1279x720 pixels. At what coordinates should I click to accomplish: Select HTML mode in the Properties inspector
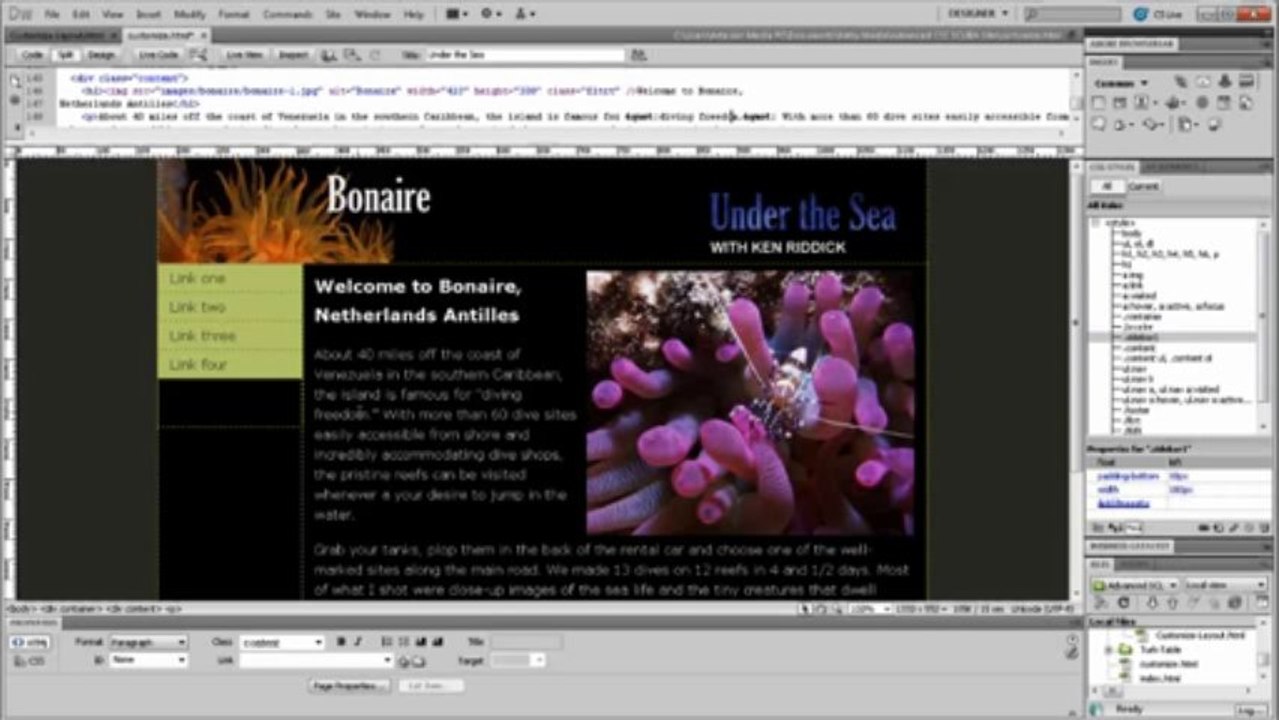coord(30,642)
